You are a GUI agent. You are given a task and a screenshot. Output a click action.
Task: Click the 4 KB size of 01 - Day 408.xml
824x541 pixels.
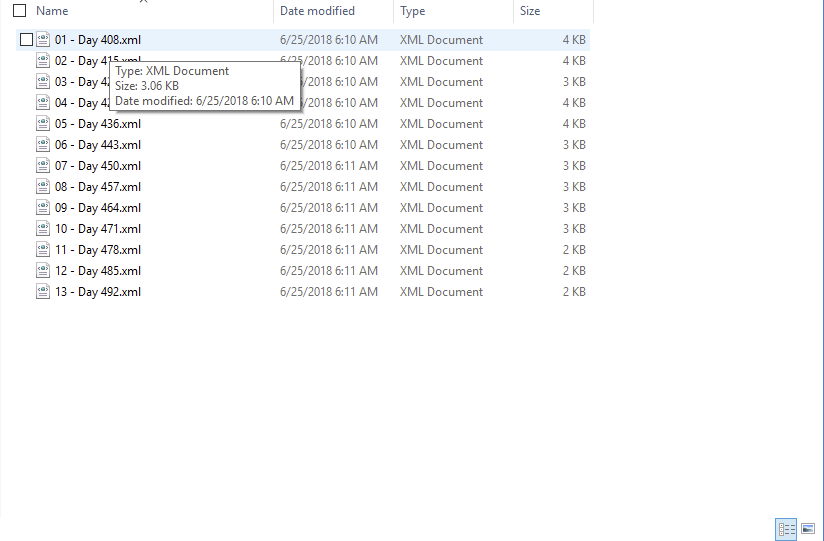(574, 39)
